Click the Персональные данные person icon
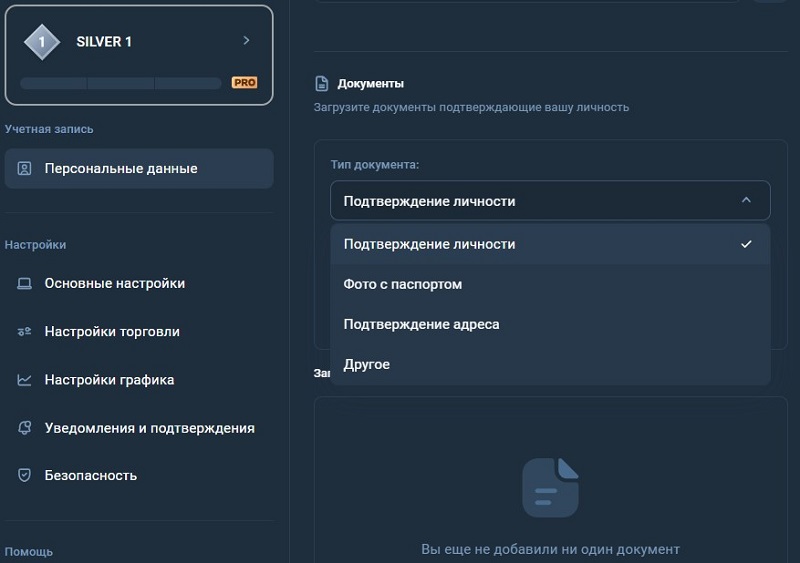 pos(24,168)
